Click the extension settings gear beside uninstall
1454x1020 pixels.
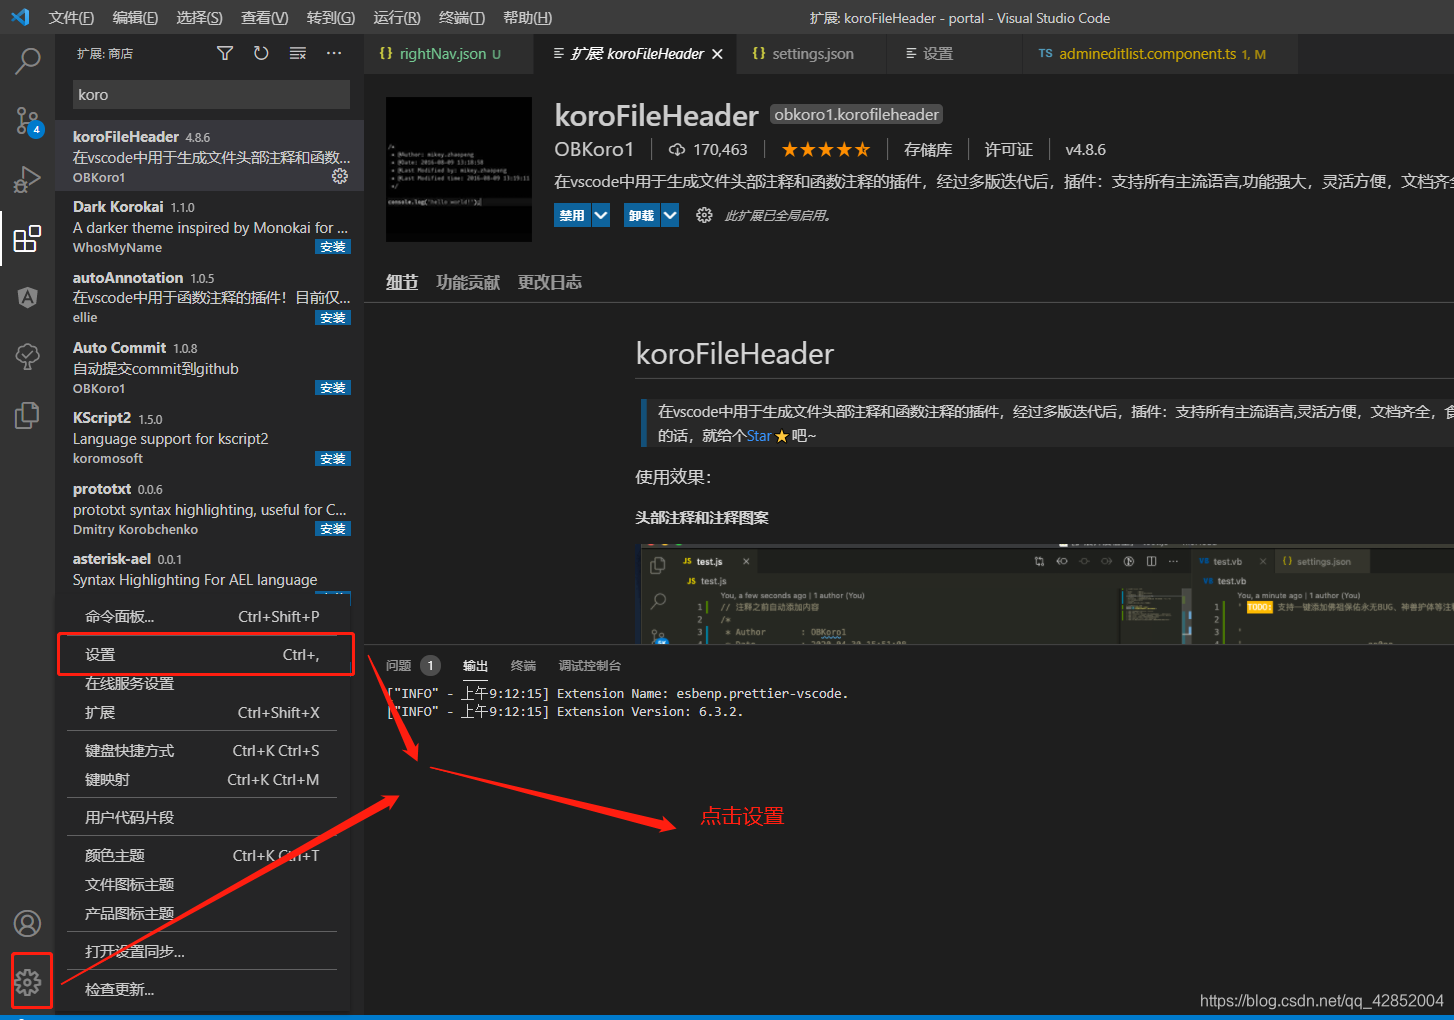click(x=704, y=215)
